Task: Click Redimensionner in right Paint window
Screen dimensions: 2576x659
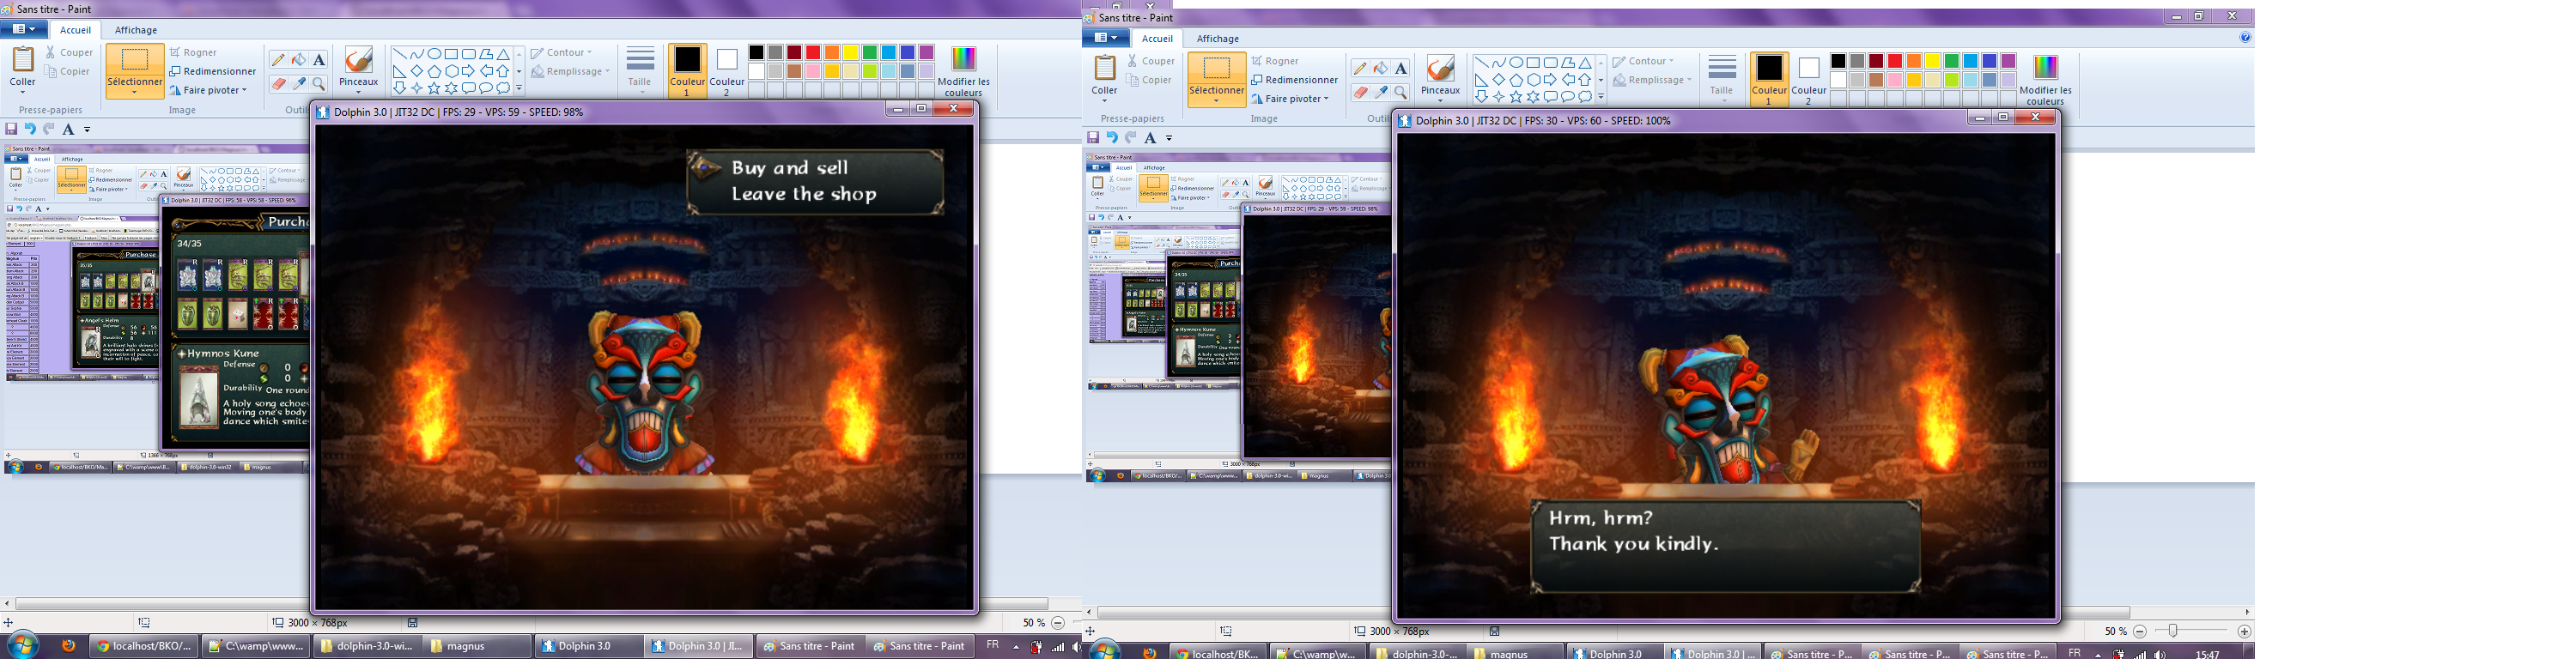Action: (1294, 80)
